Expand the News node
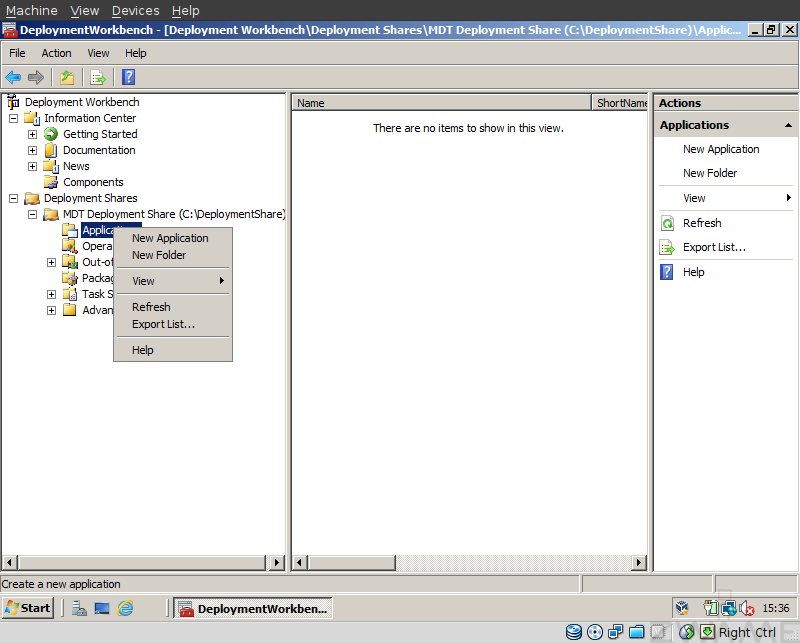This screenshot has width=800, height=643. point(33,166)
